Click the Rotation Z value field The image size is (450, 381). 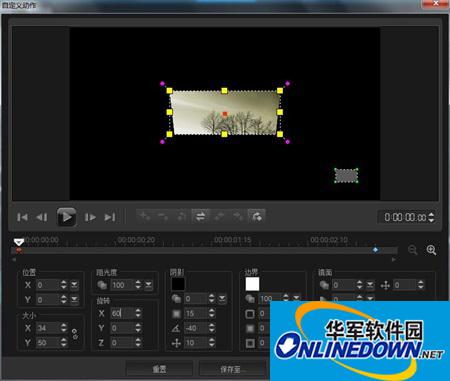click(x=122, y=343)
